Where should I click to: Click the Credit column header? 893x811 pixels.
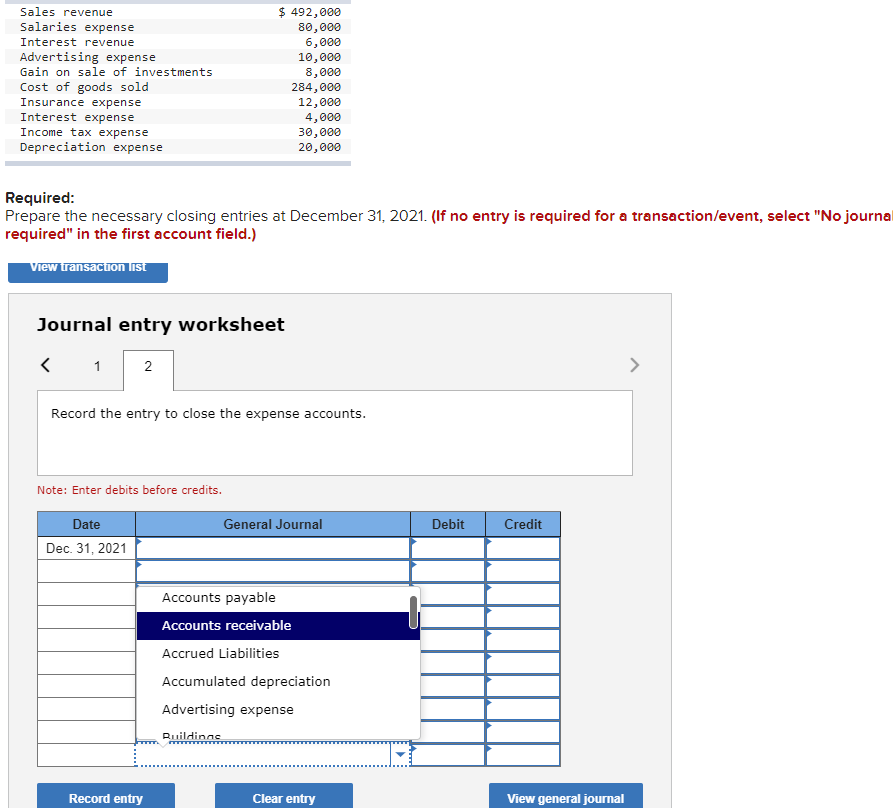pyautogui.click(x=523, y=524)
